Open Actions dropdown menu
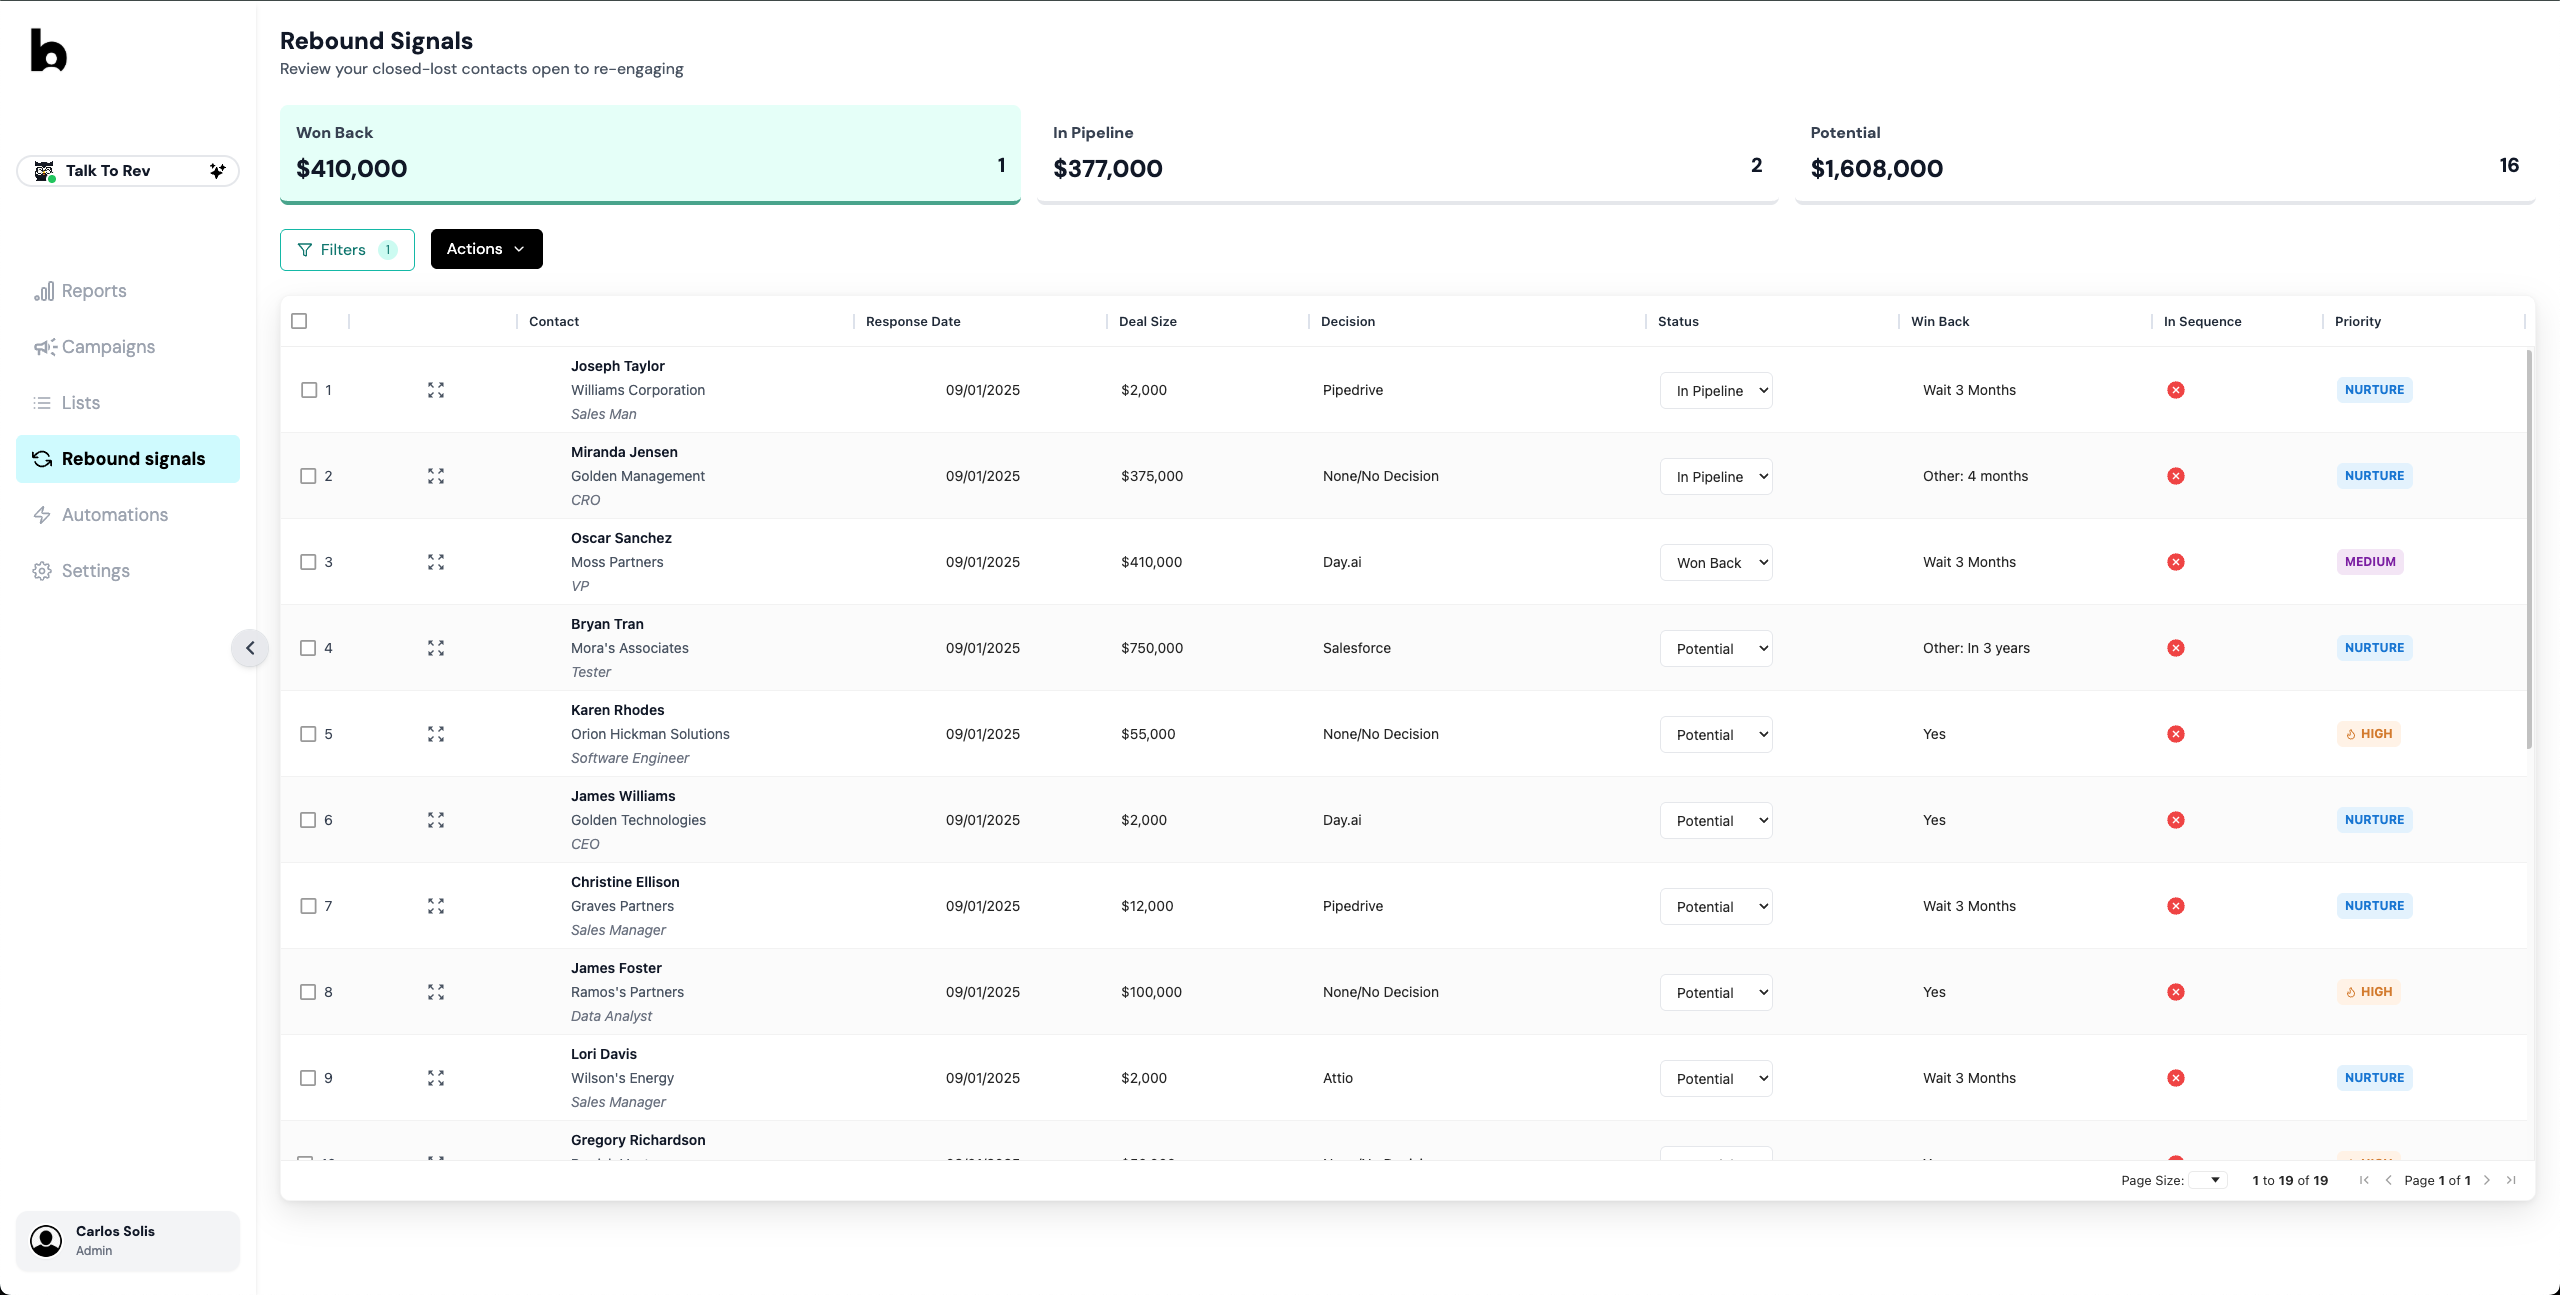Screen dimensions: 2560x1295 486,249
